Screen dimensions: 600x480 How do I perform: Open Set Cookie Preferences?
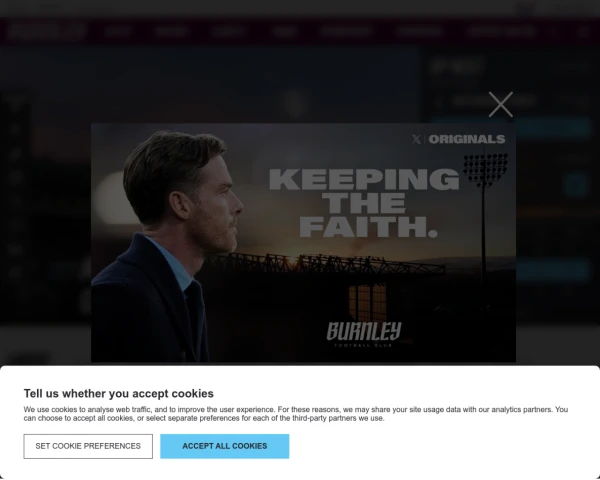88,446
